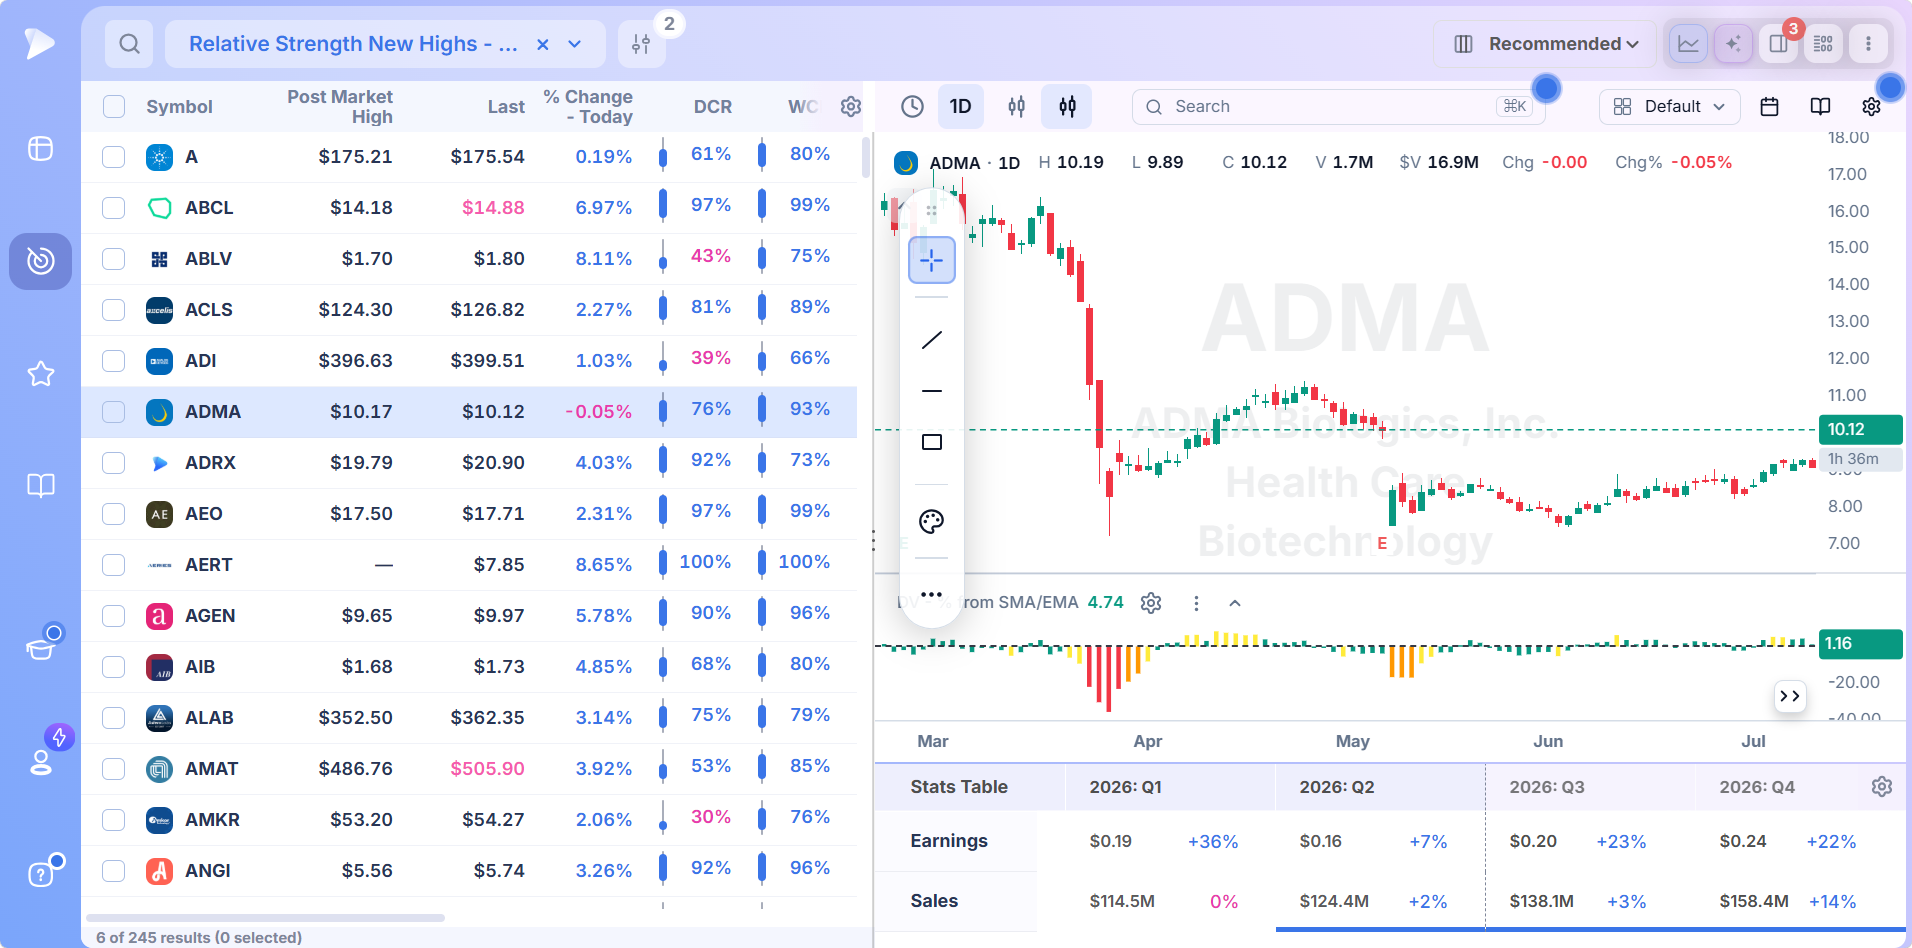Open the Default chart template dropdown
This screenshot has width=1912, height=948.
[1670, 106]
